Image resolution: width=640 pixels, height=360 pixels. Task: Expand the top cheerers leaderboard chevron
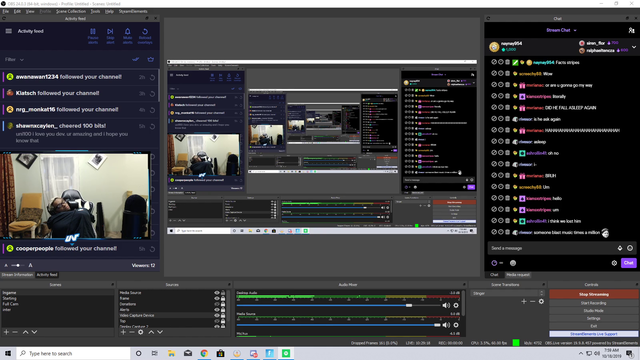coord(634,47)
